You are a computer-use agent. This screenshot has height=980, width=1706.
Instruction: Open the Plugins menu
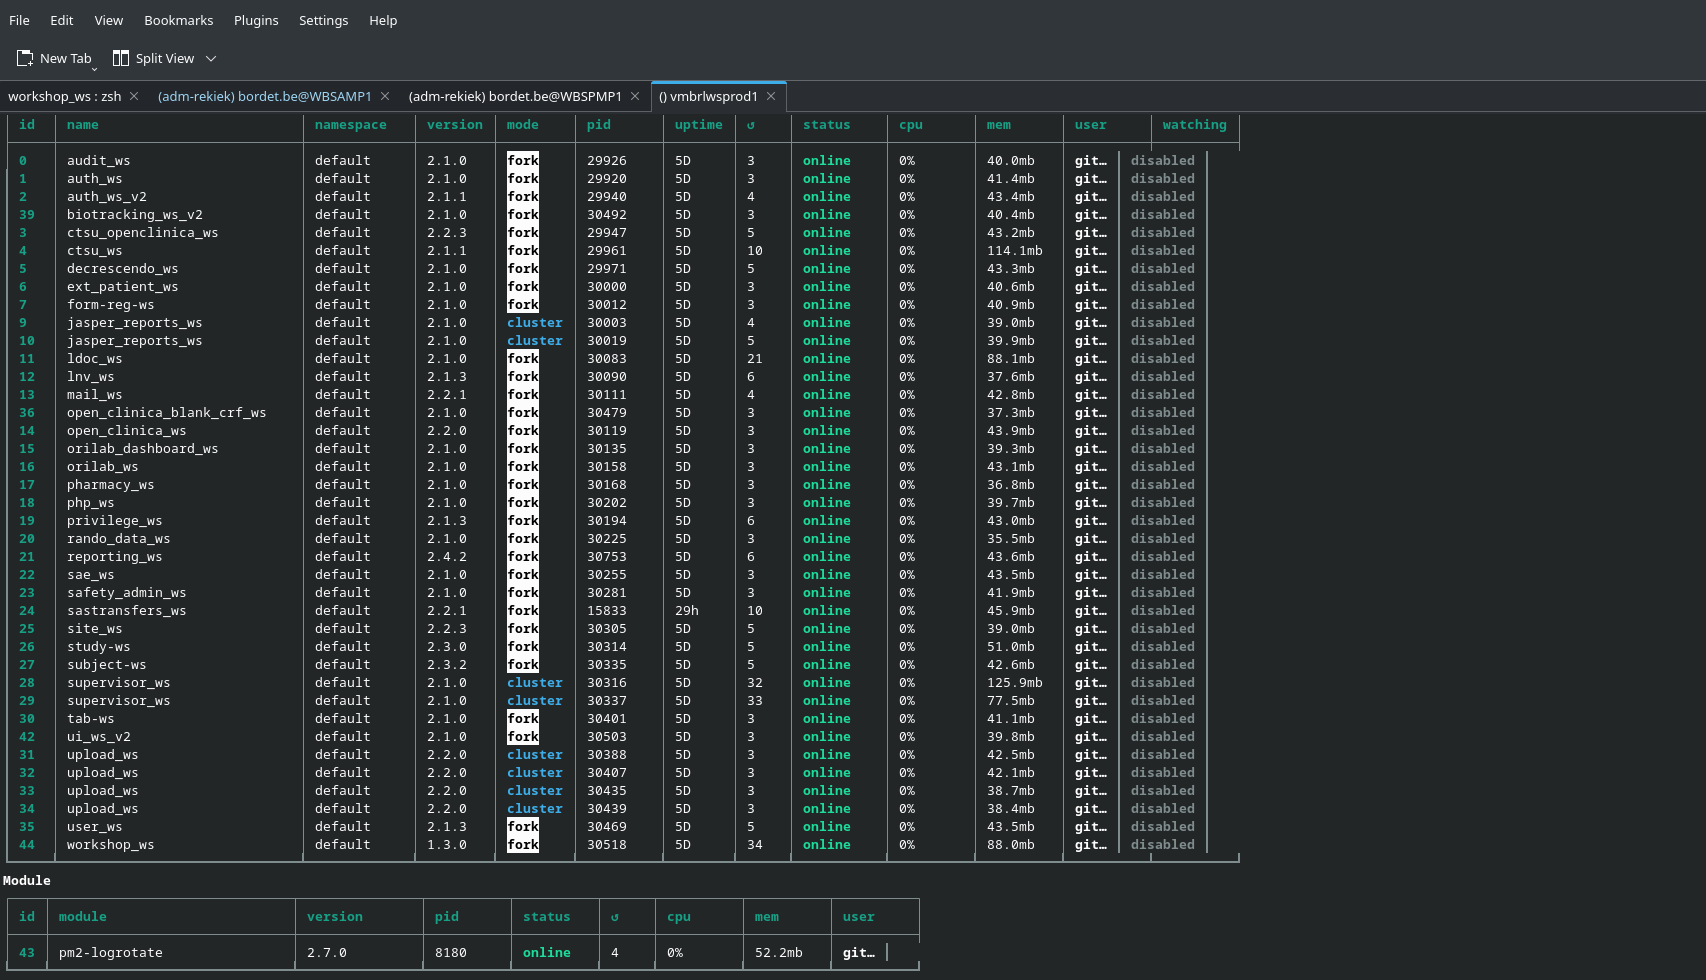[256, 20]
